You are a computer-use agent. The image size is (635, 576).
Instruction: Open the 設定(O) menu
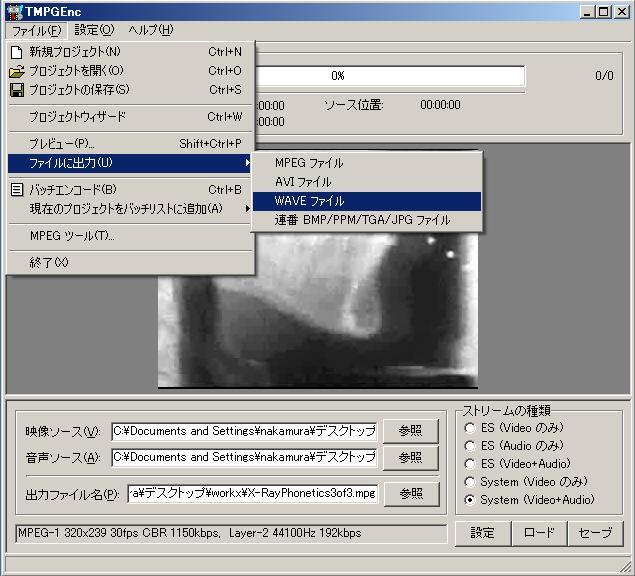94,30
